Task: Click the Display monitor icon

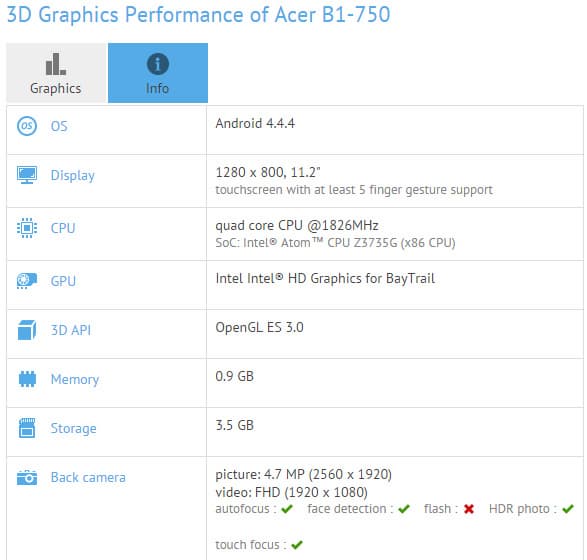Action: pyautogui.click(x=27, y=175)
